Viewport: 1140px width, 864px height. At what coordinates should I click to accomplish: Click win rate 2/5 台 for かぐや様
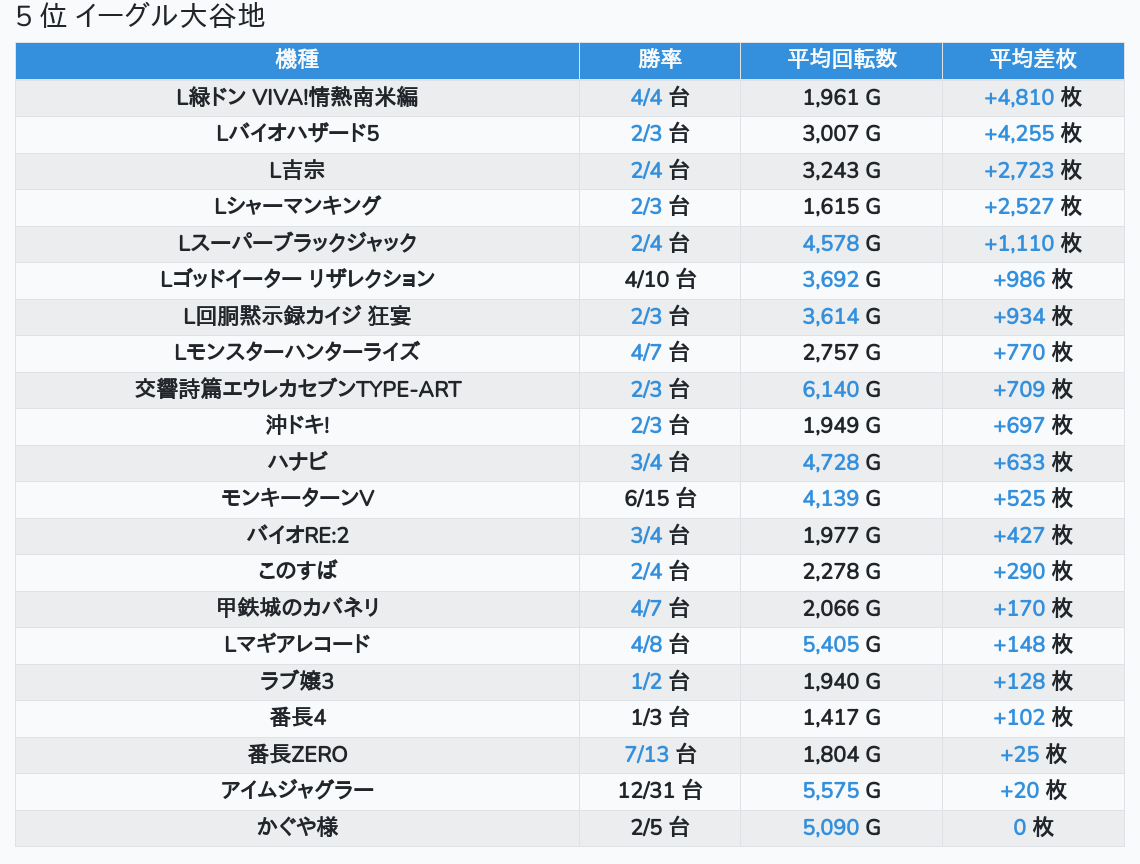point(659,827)
